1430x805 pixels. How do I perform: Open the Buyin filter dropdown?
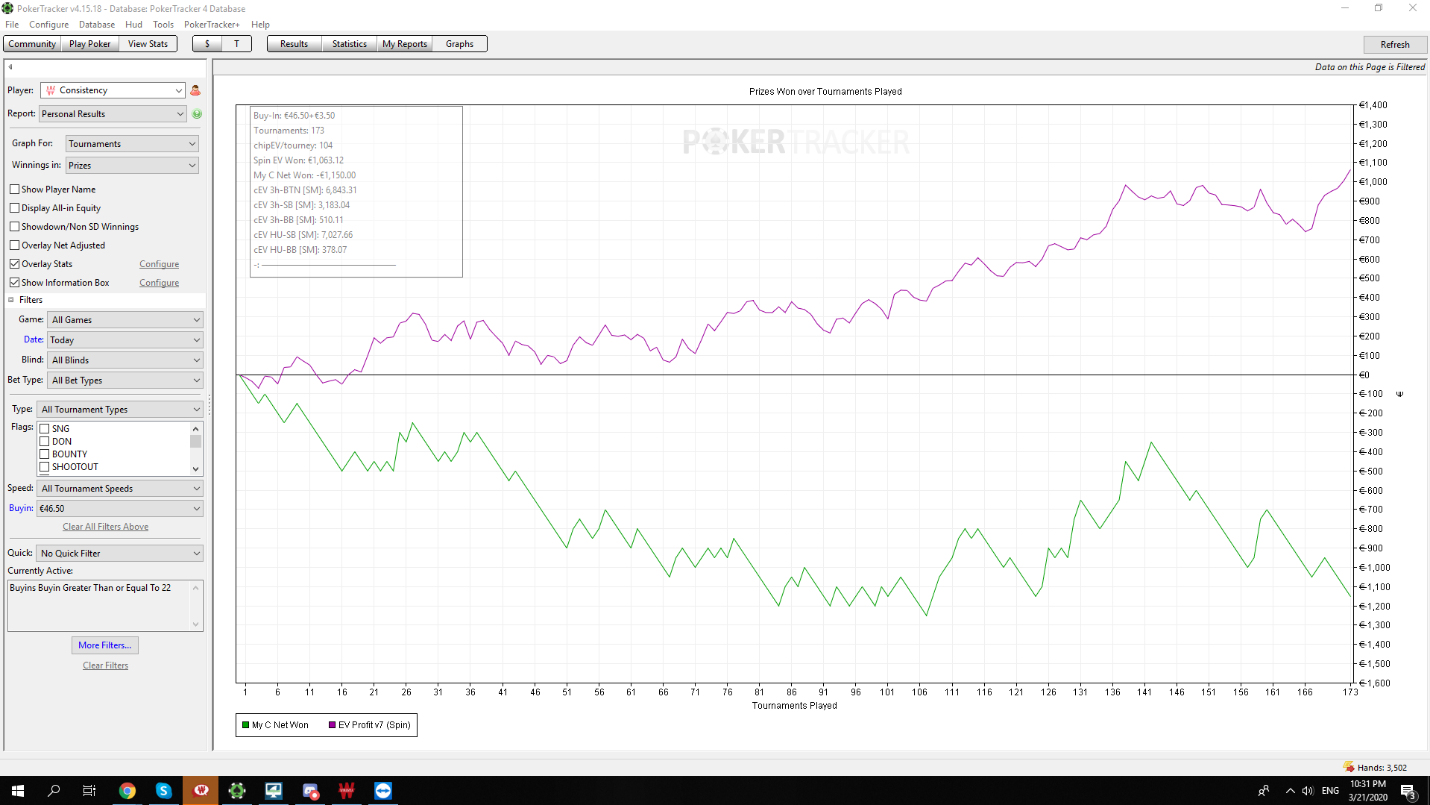120,509
